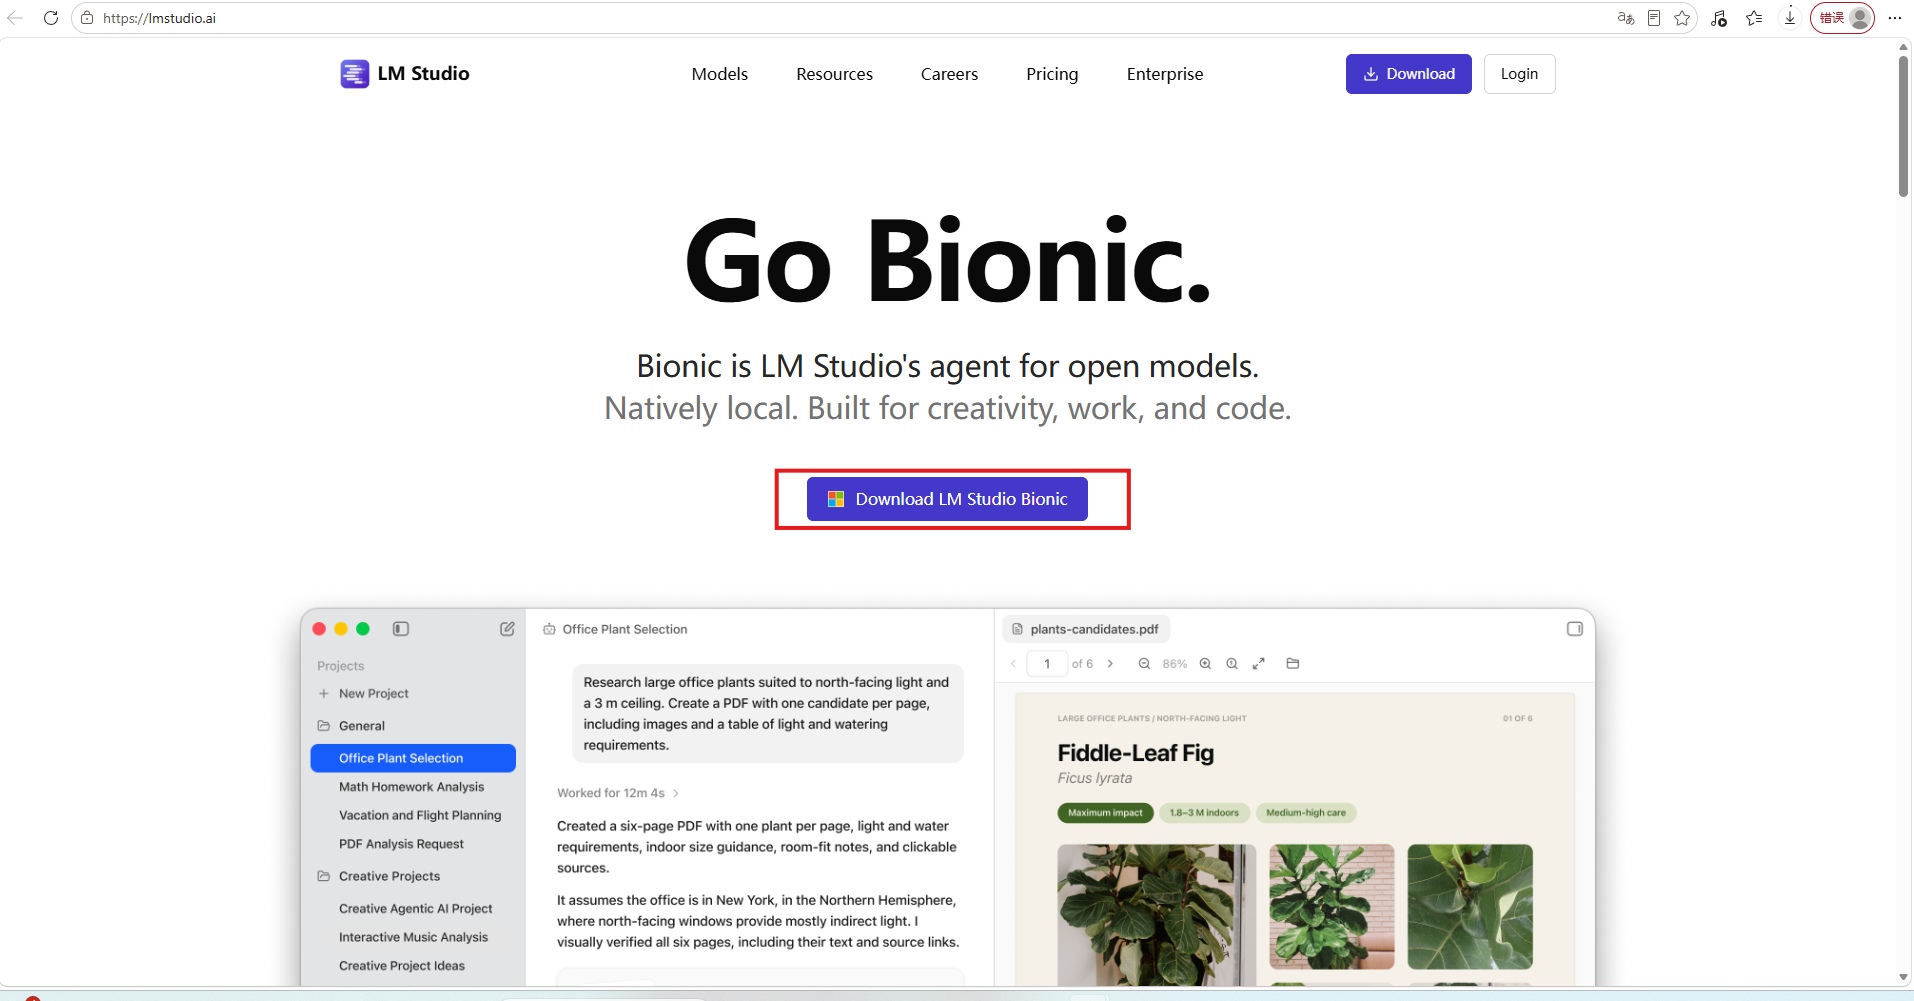The height and width of the screenshot is (1001, 1914).
Task: Open the Math Homework Analysis chat
Action: (411, 787)
